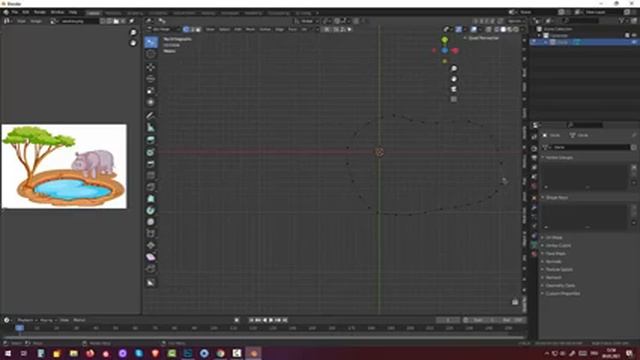This screenshot has width=640, height=360.
Task: Switch to the Modeling workspace tab
Action: click(113, 13)
